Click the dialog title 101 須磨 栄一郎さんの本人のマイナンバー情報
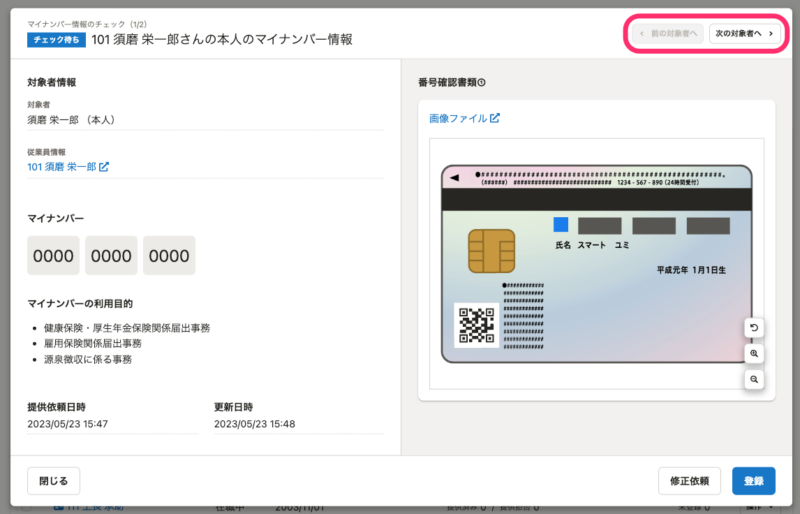 tap(222, 40)
